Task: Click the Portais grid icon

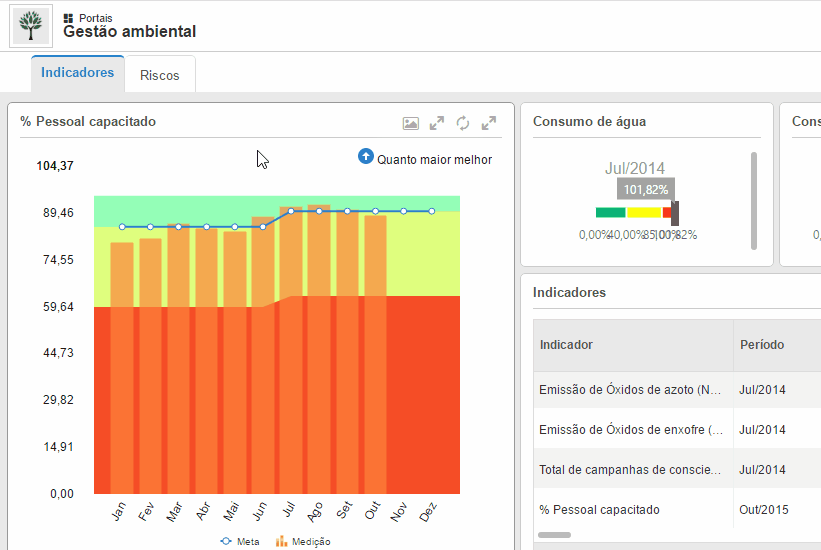Action: [69, 18]
